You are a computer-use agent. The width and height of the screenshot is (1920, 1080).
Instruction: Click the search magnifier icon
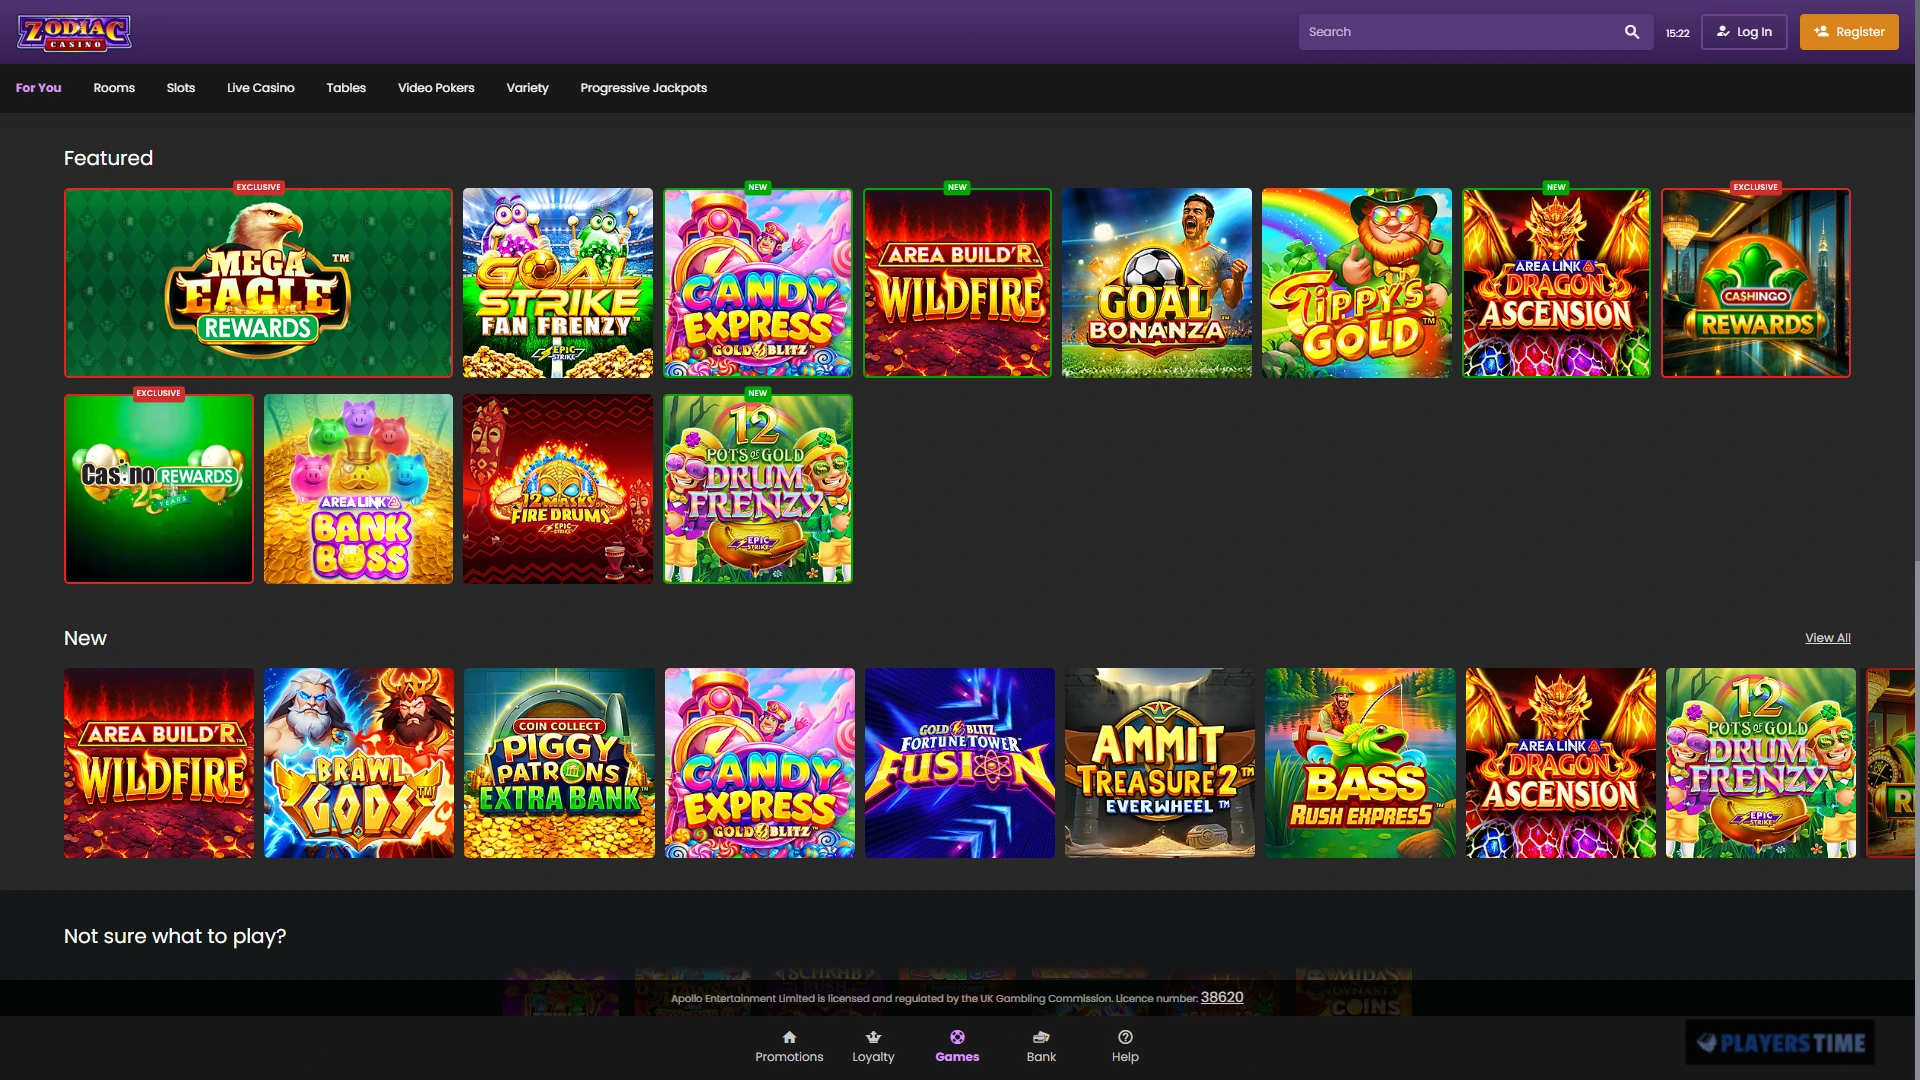[1632, 32]
